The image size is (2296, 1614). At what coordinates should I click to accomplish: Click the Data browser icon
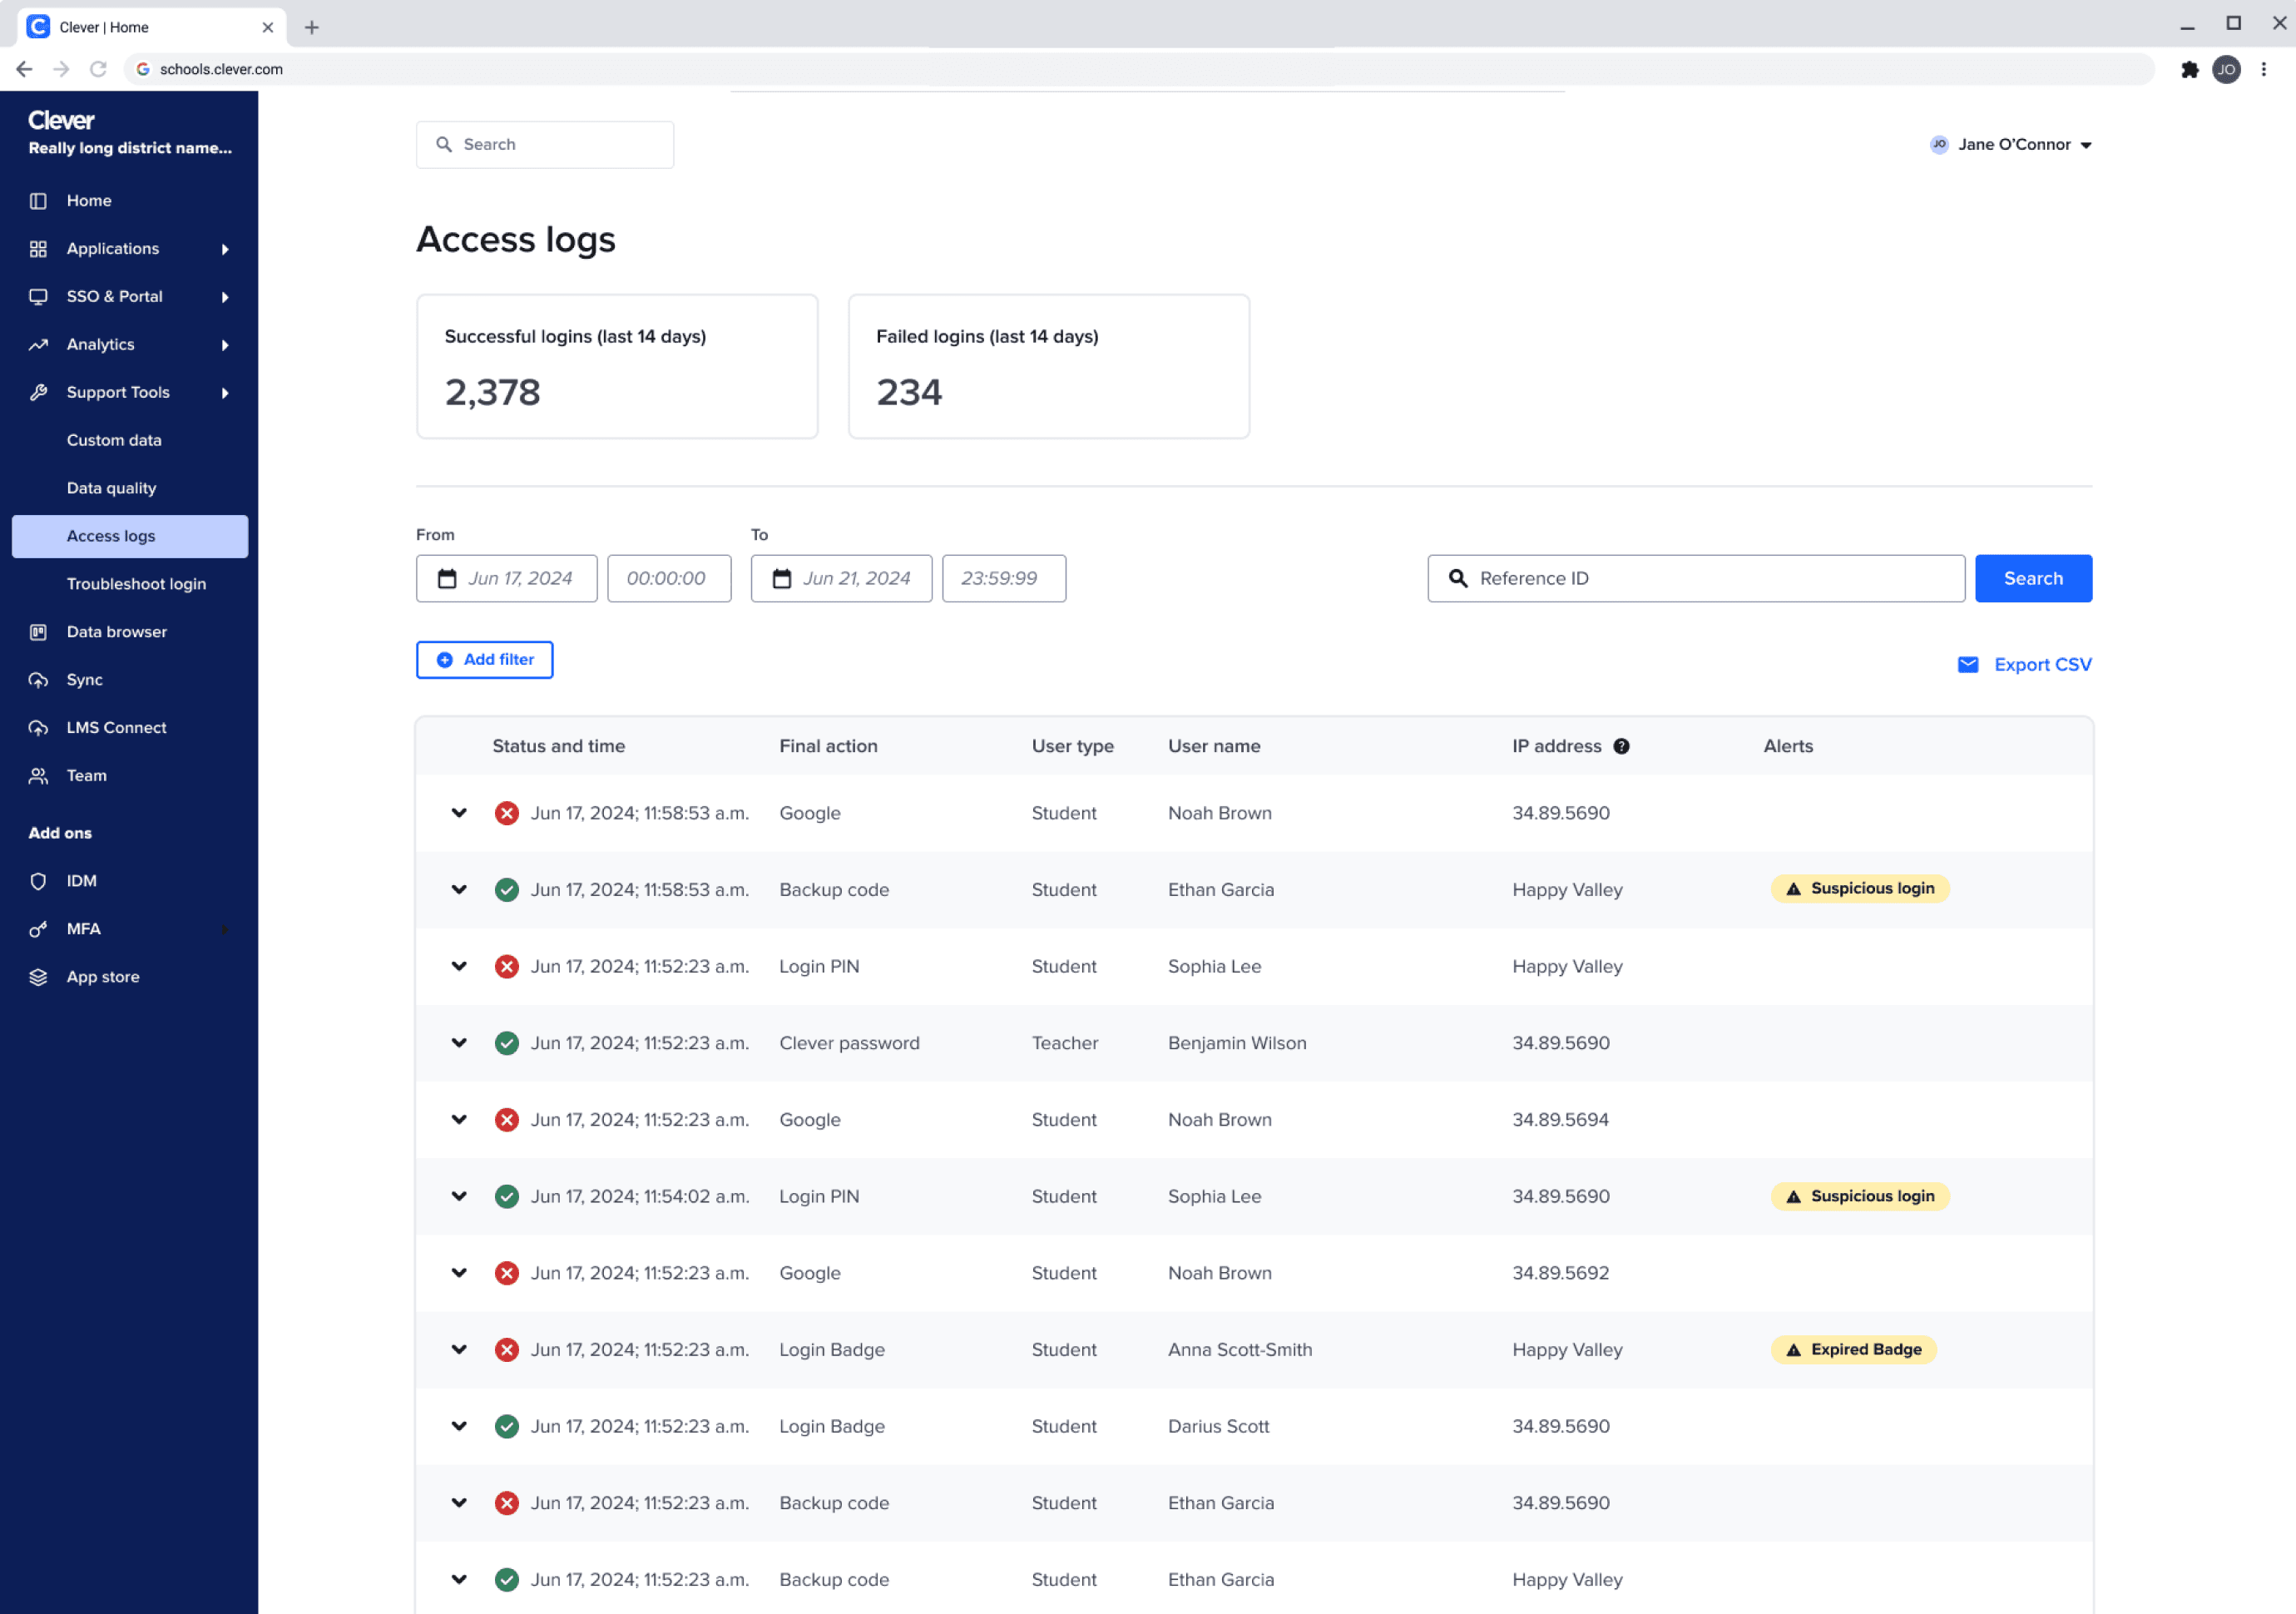click(x=38, y=632)
